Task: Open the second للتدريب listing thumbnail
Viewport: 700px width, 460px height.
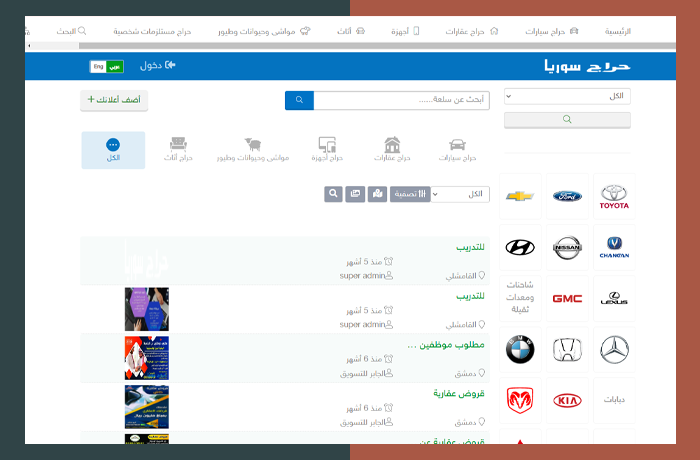Action: 146,309
